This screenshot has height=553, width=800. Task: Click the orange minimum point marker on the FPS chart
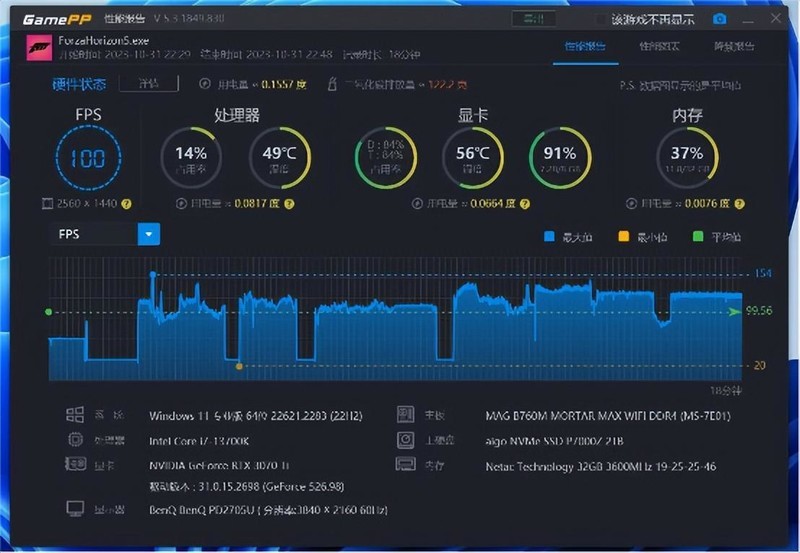(x=239, y=366)
